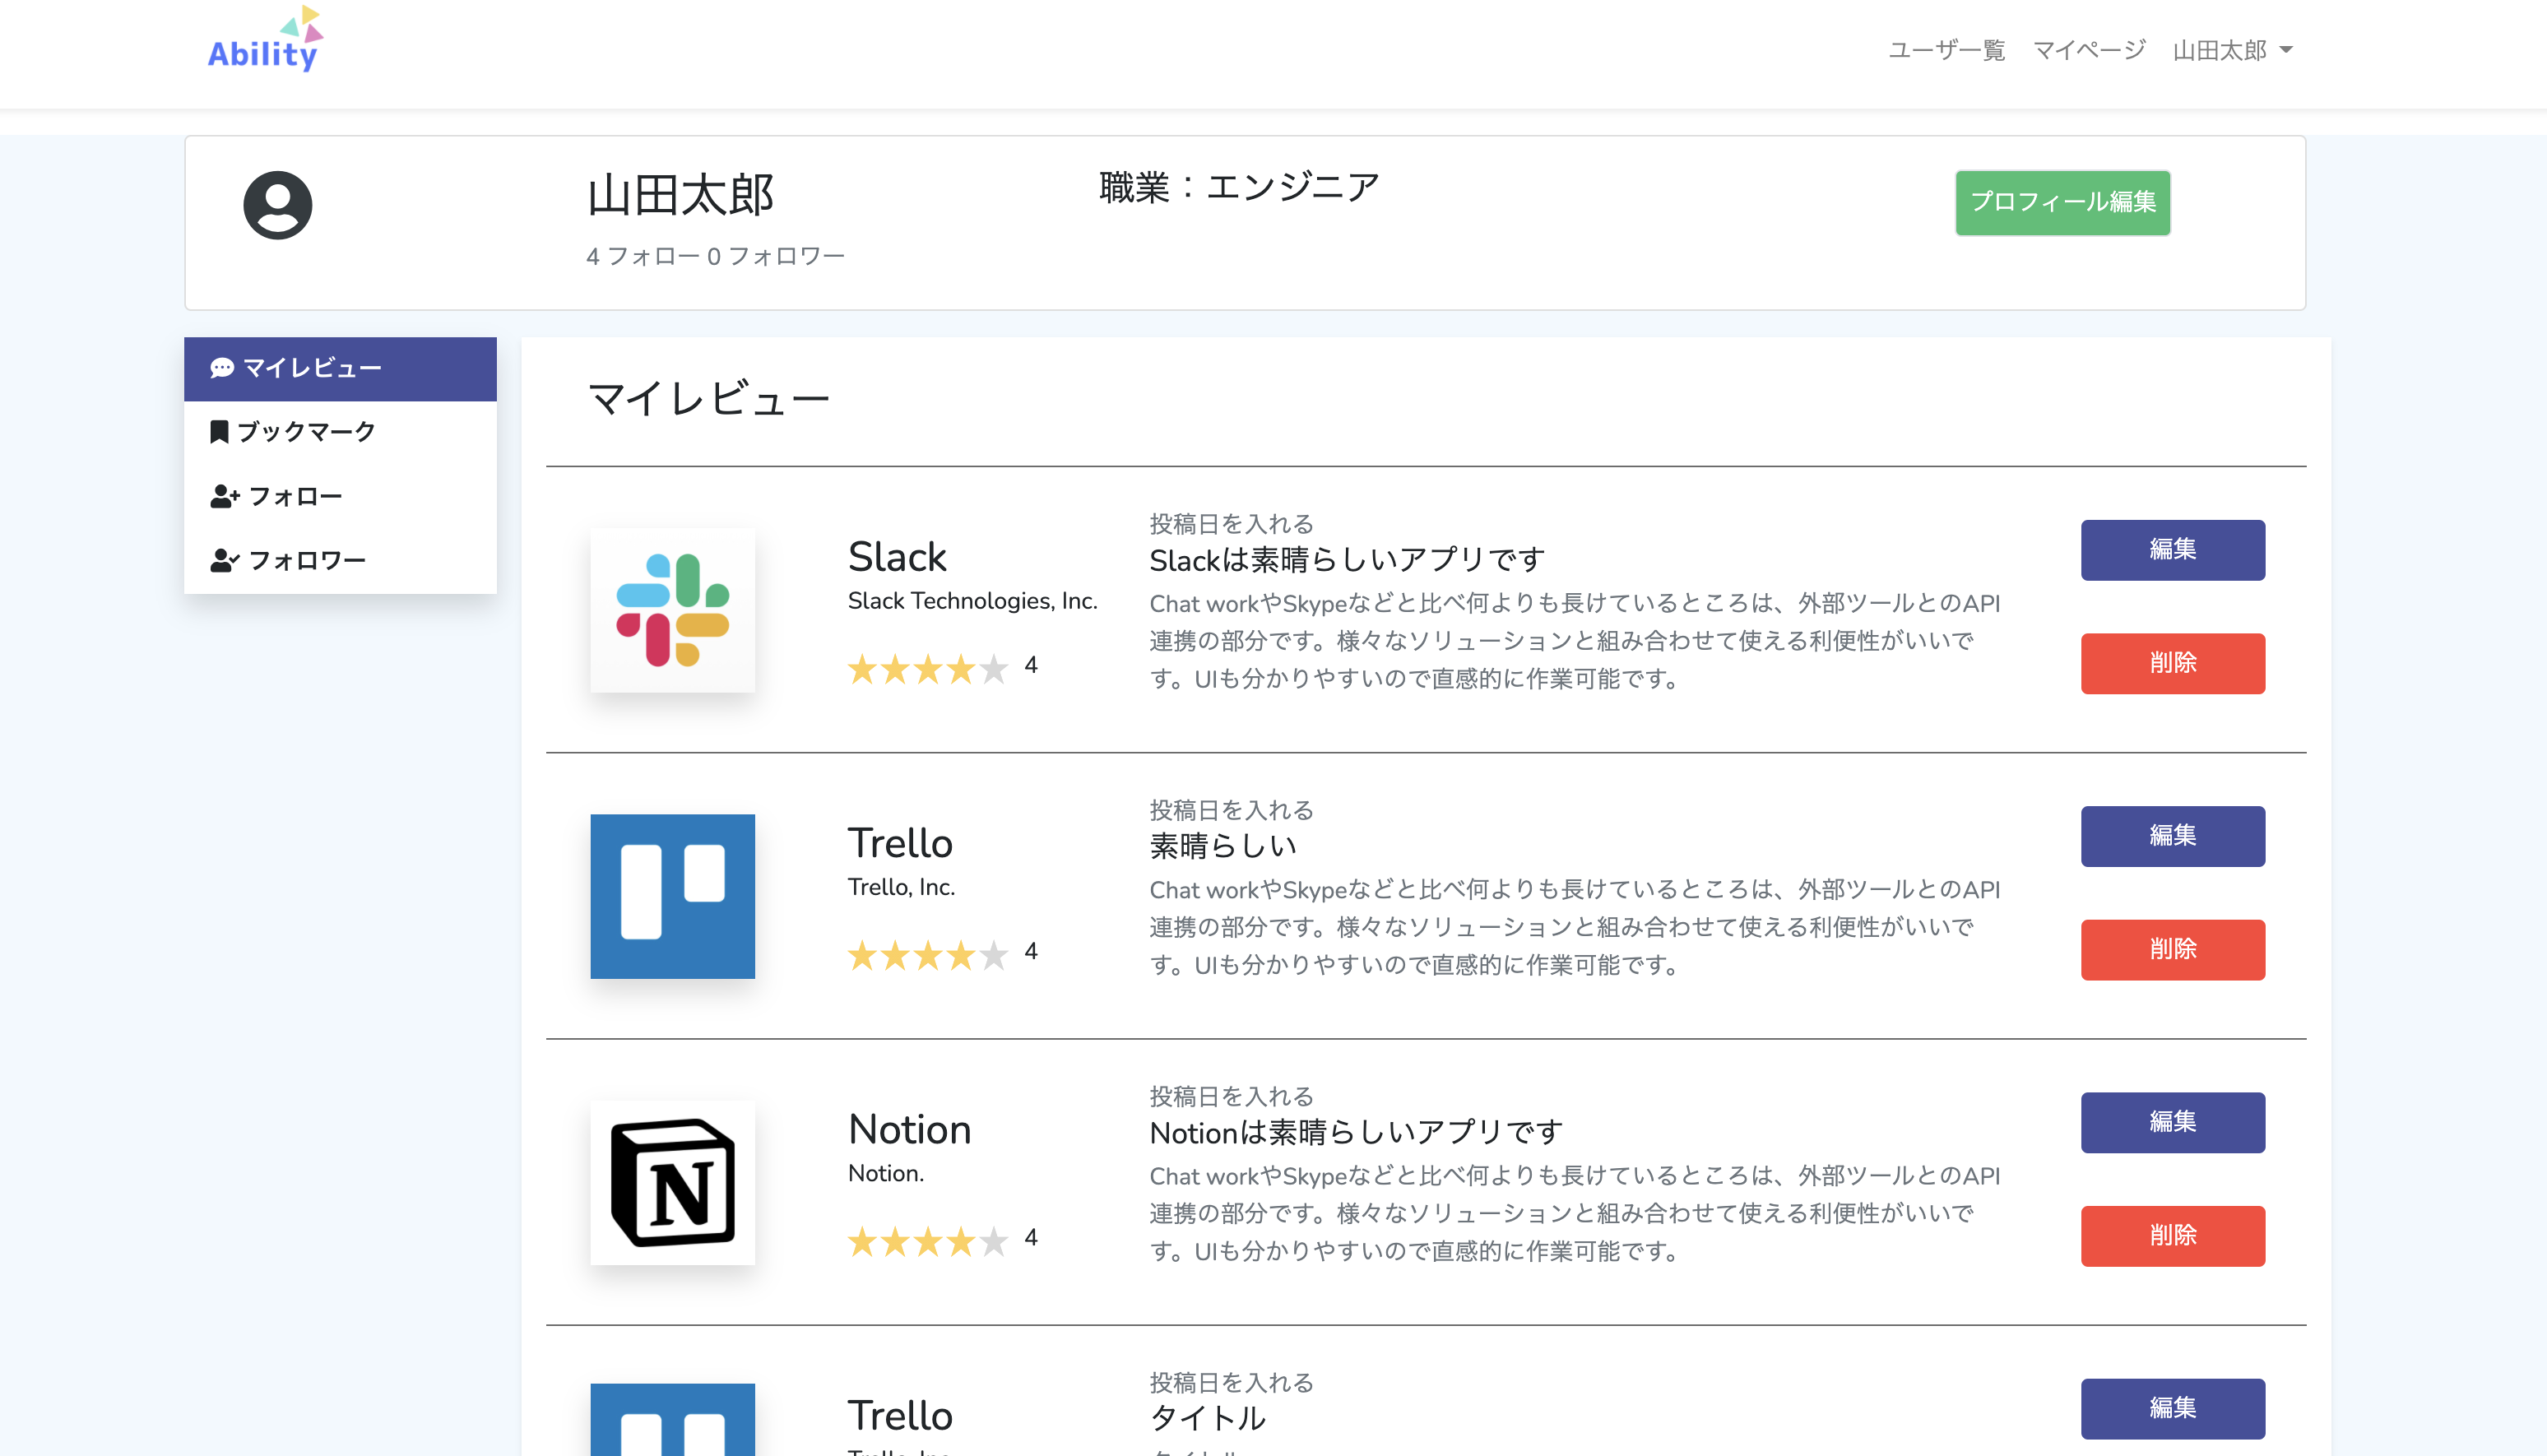
Task: Click the Slack app logo thumbnail
Action: pos(672,610)
